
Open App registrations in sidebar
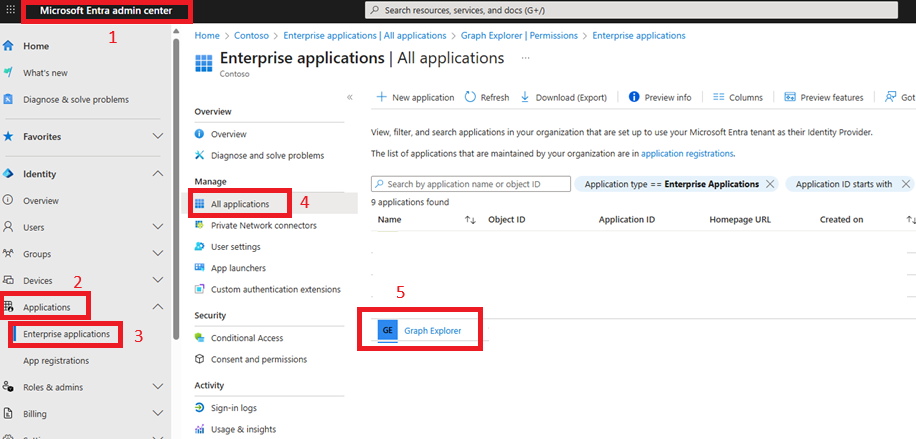point(56,361)
